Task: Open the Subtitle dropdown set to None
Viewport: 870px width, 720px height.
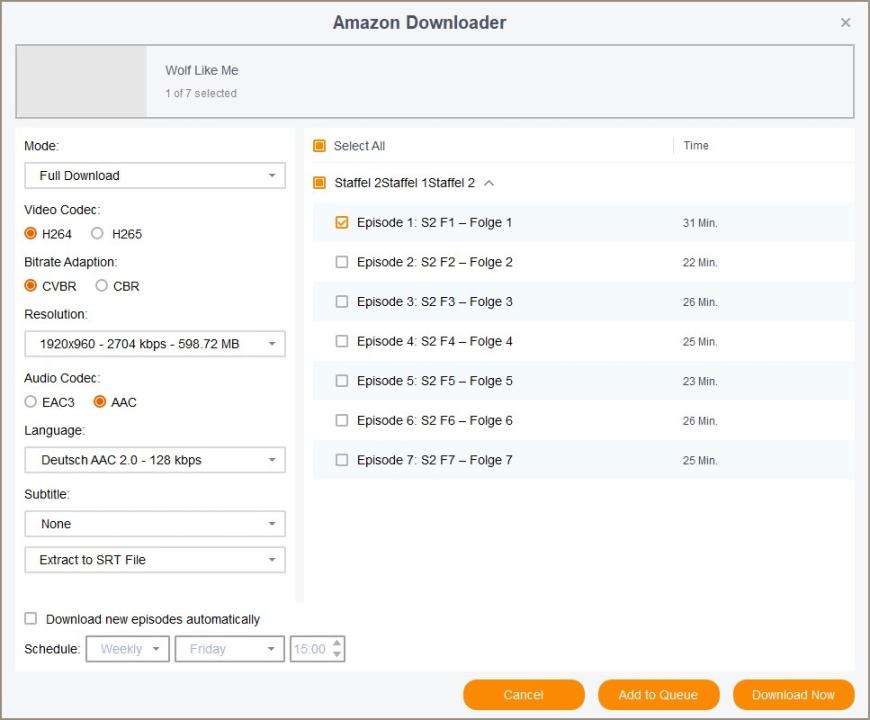Action: coord(155,524)
